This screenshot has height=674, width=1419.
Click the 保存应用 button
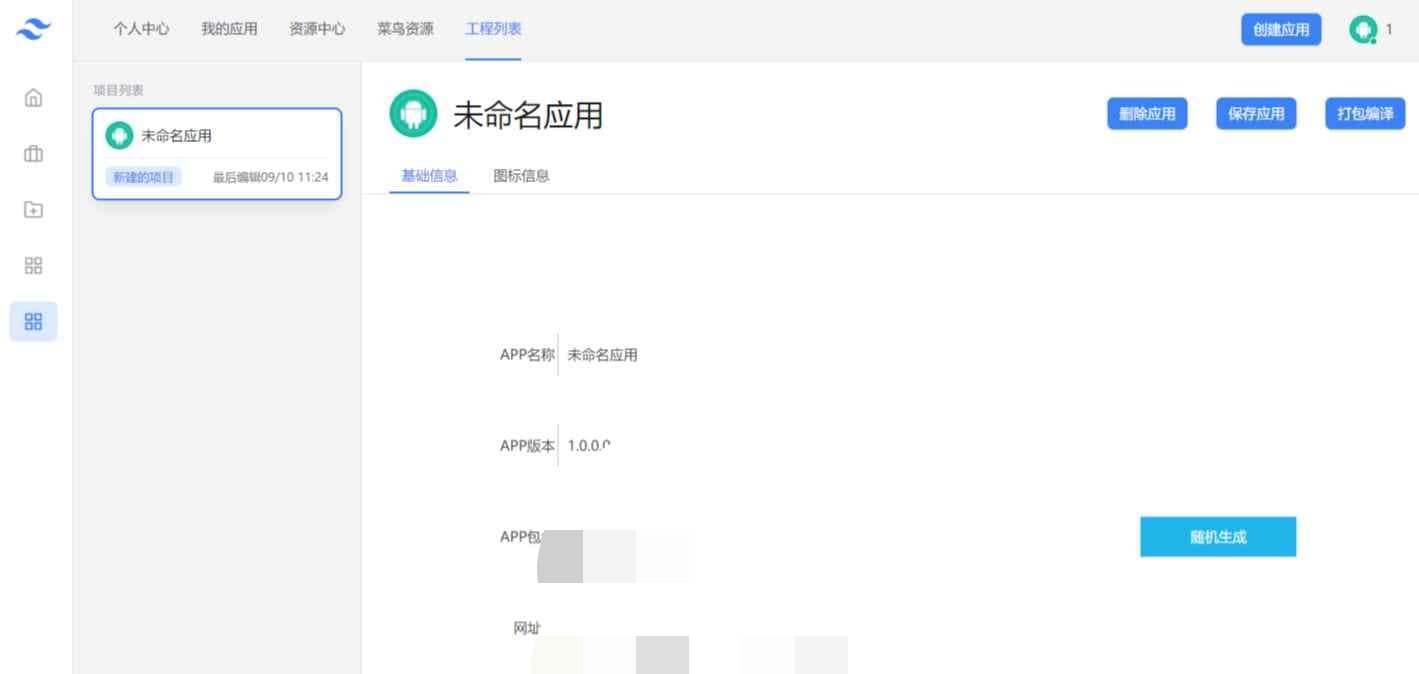(x=1256, y=113)
